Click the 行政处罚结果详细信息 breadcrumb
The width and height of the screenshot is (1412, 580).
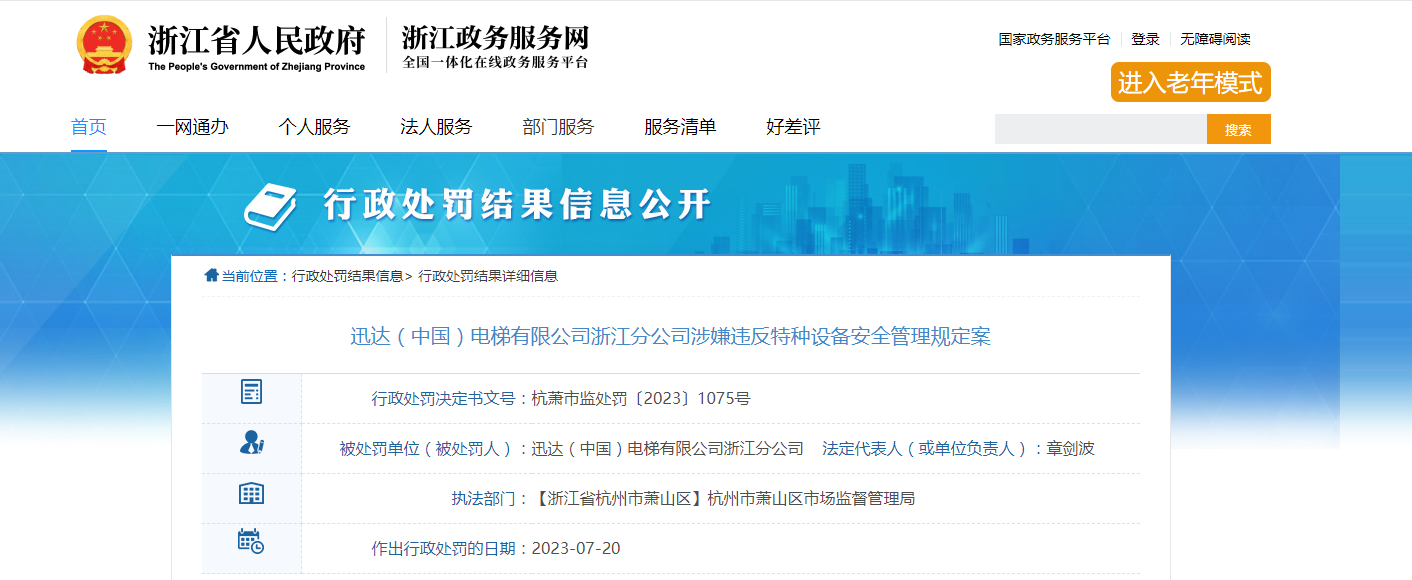pos(488,276)
